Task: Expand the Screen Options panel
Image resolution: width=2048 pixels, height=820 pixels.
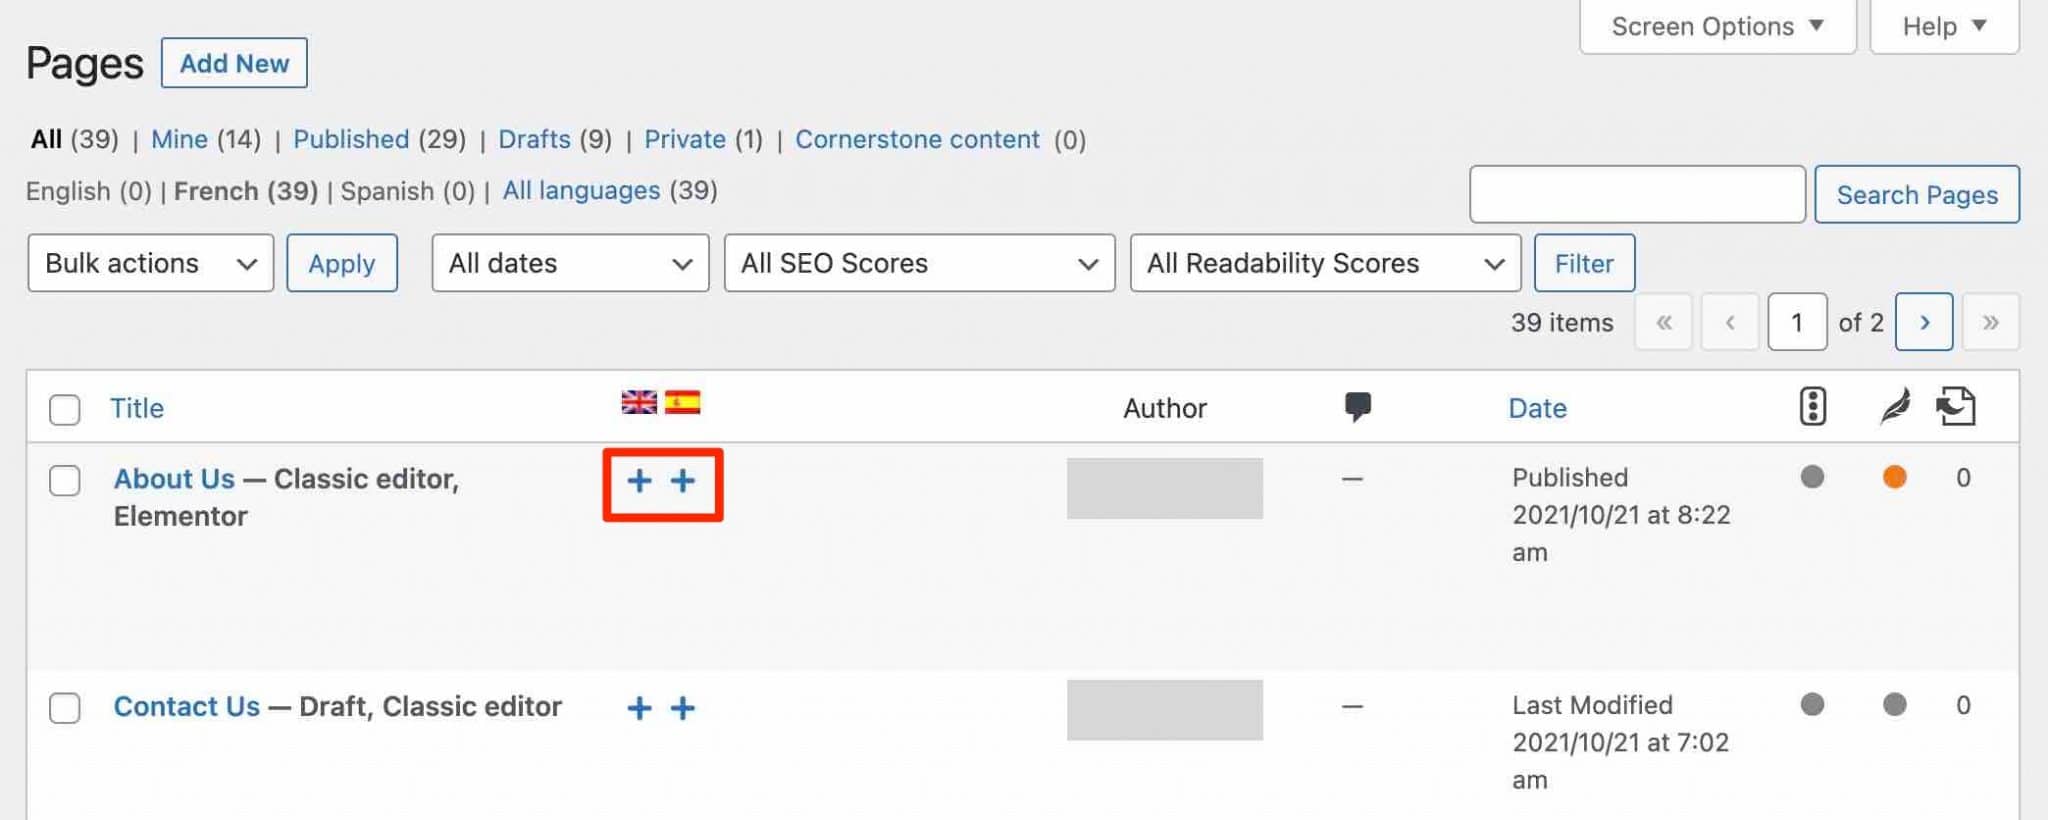Action: (x=1716, y=26)
